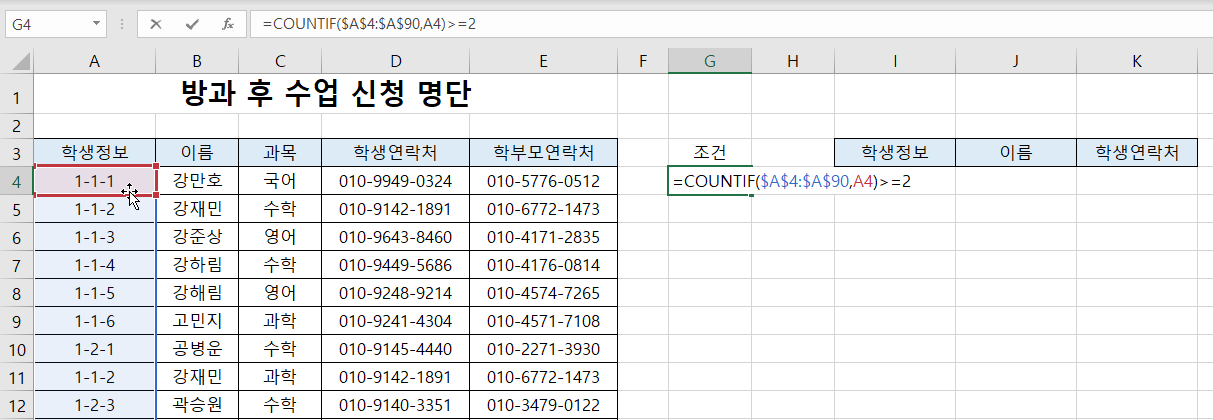Screen dimensions: 1213x420
Task: Click the Name Box showing G4
Action: (47, 22)
